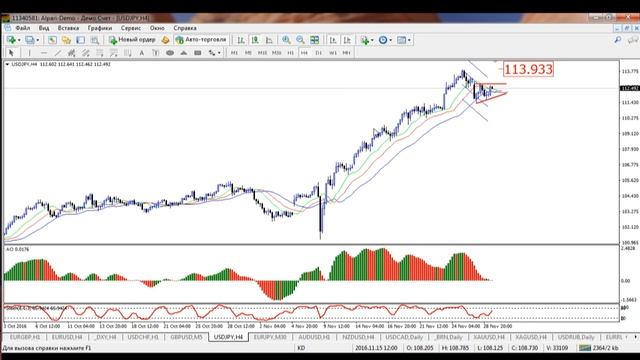
Task: Switch to the XAUUSD,H4 chart tab
Action: point(489,337)
